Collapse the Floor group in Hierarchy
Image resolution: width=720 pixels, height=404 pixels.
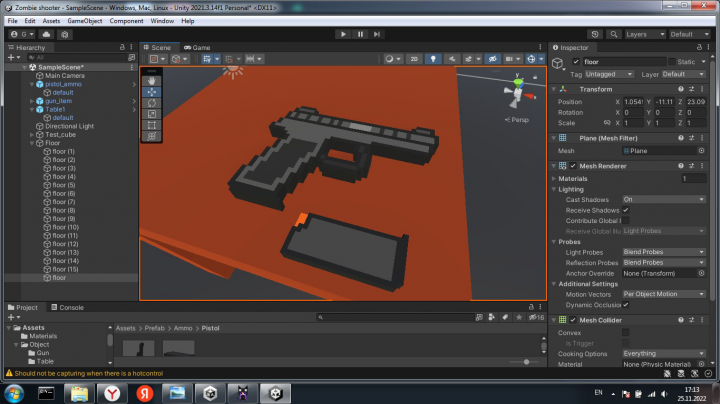click(x=32, y=143)
